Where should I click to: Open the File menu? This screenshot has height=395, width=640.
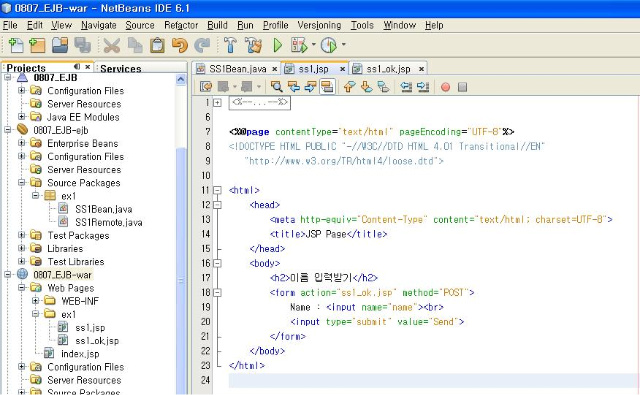[x=10, y=25]
